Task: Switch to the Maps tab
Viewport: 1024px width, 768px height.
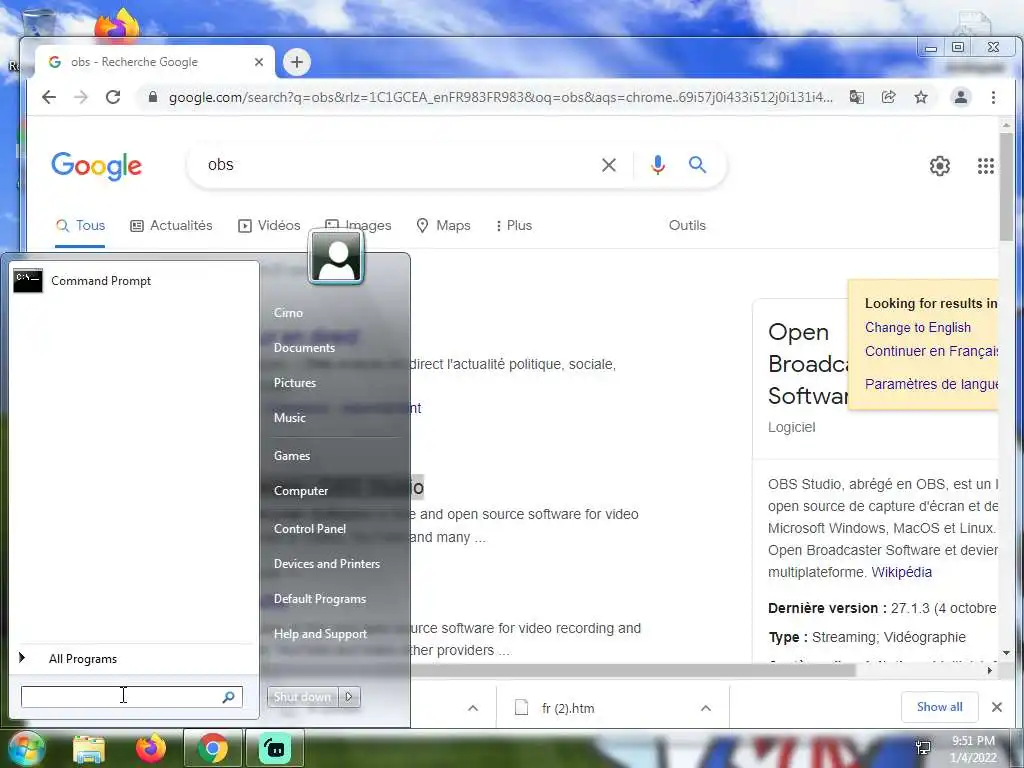Action: point(443,225)
